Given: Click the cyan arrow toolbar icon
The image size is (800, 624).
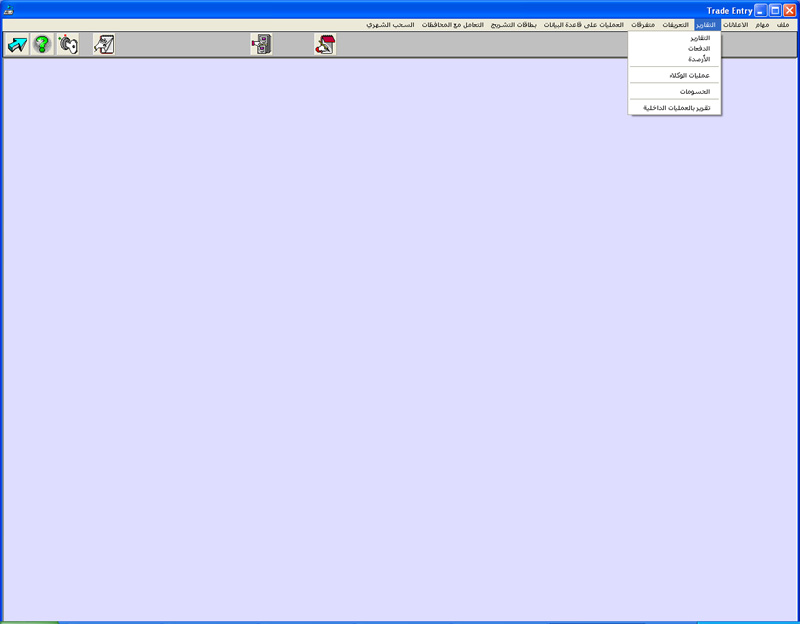Looking at the screenshot, I should pyautogui.click(x=17, y=44).
